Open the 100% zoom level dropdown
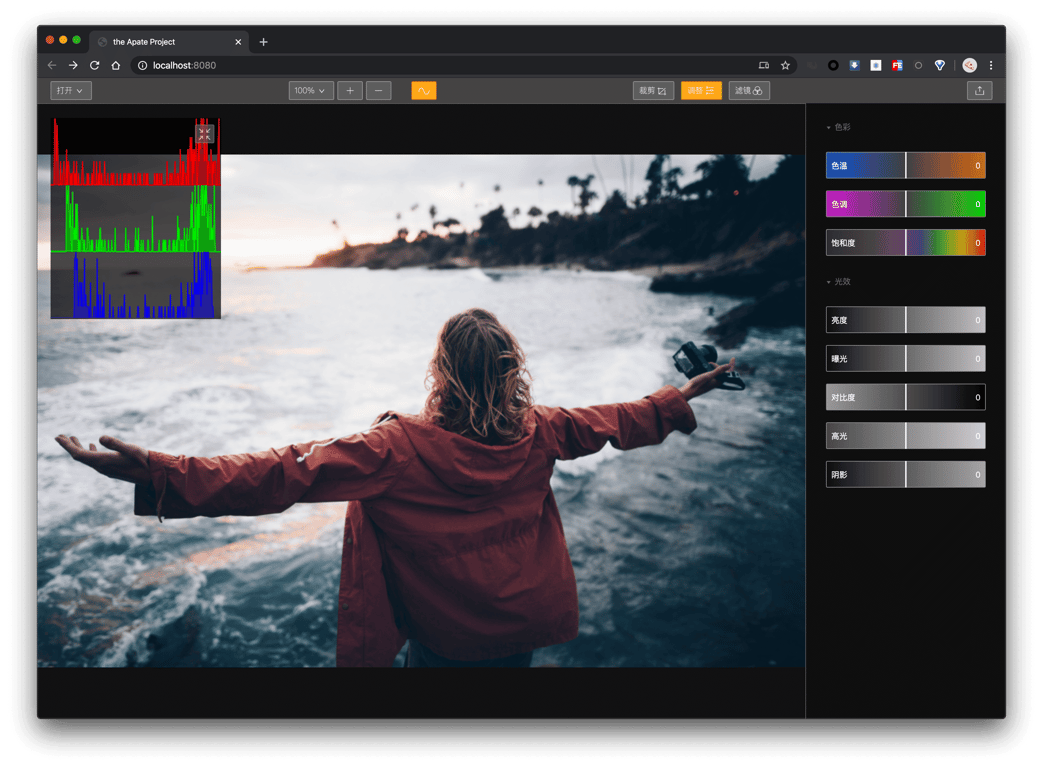This screenshot has width=1043, height=768. pyautogui.click(x=311, y=91)
